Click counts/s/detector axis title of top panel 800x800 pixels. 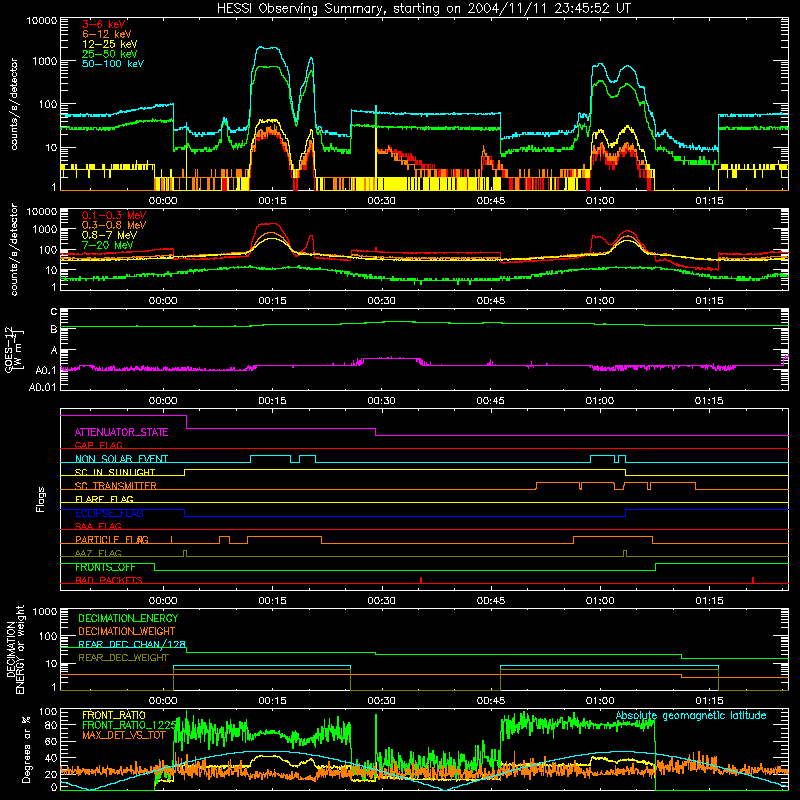click(14, 104)
